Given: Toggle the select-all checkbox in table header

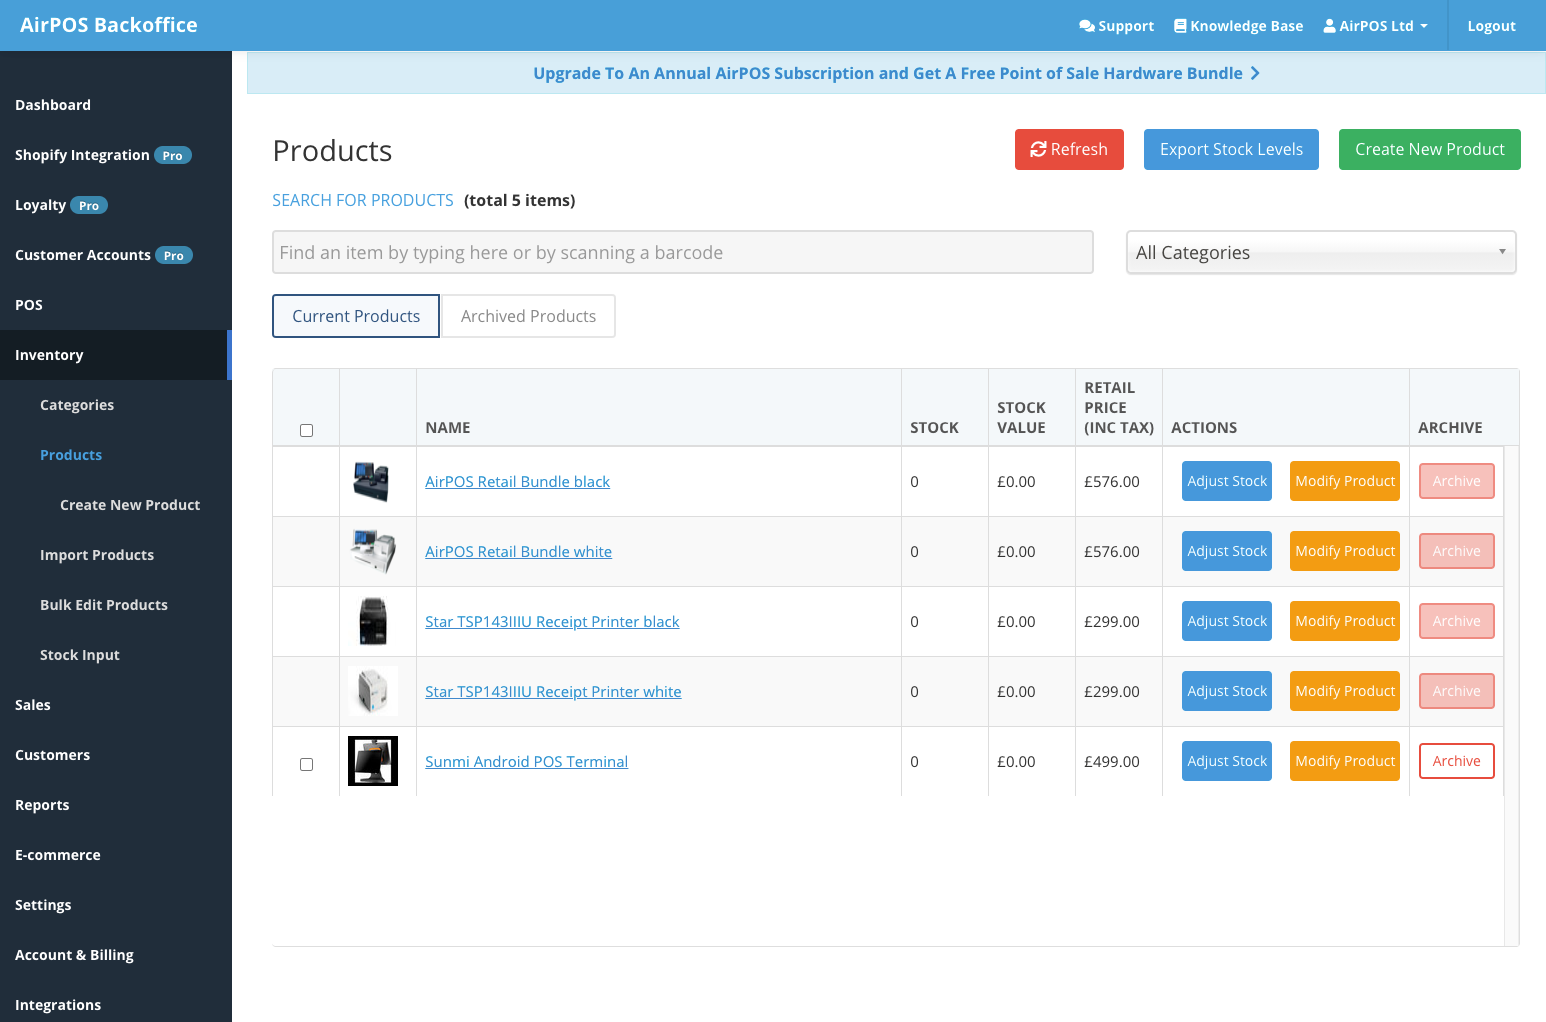Looking at the screenshot, I should tap(307, 431).
